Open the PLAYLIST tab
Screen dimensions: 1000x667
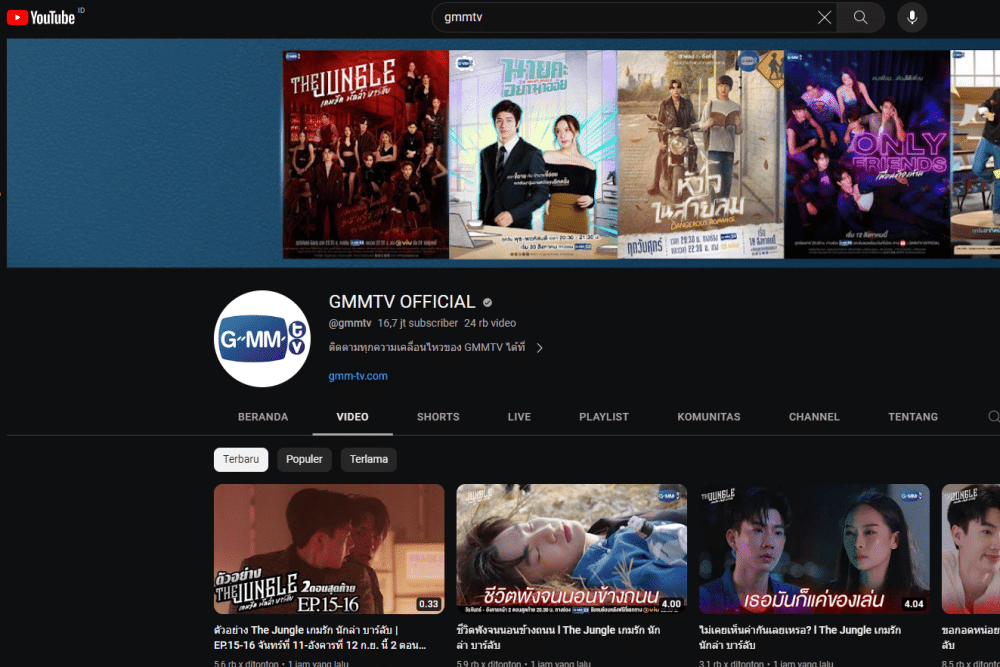(604, 417)
